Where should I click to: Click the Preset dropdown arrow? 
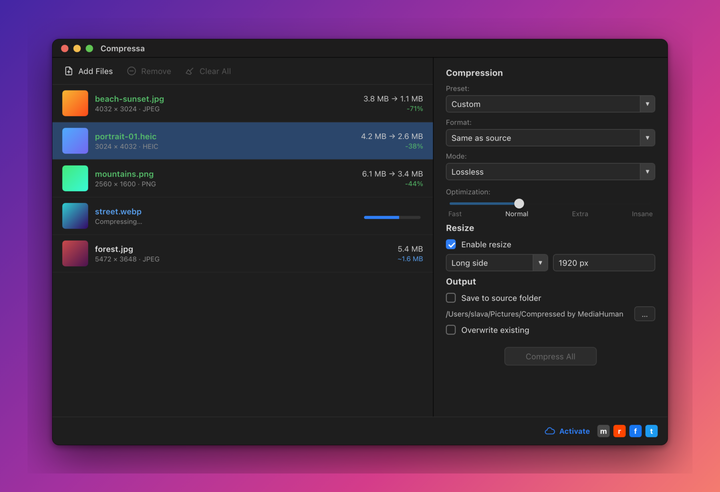click(647, 104)
